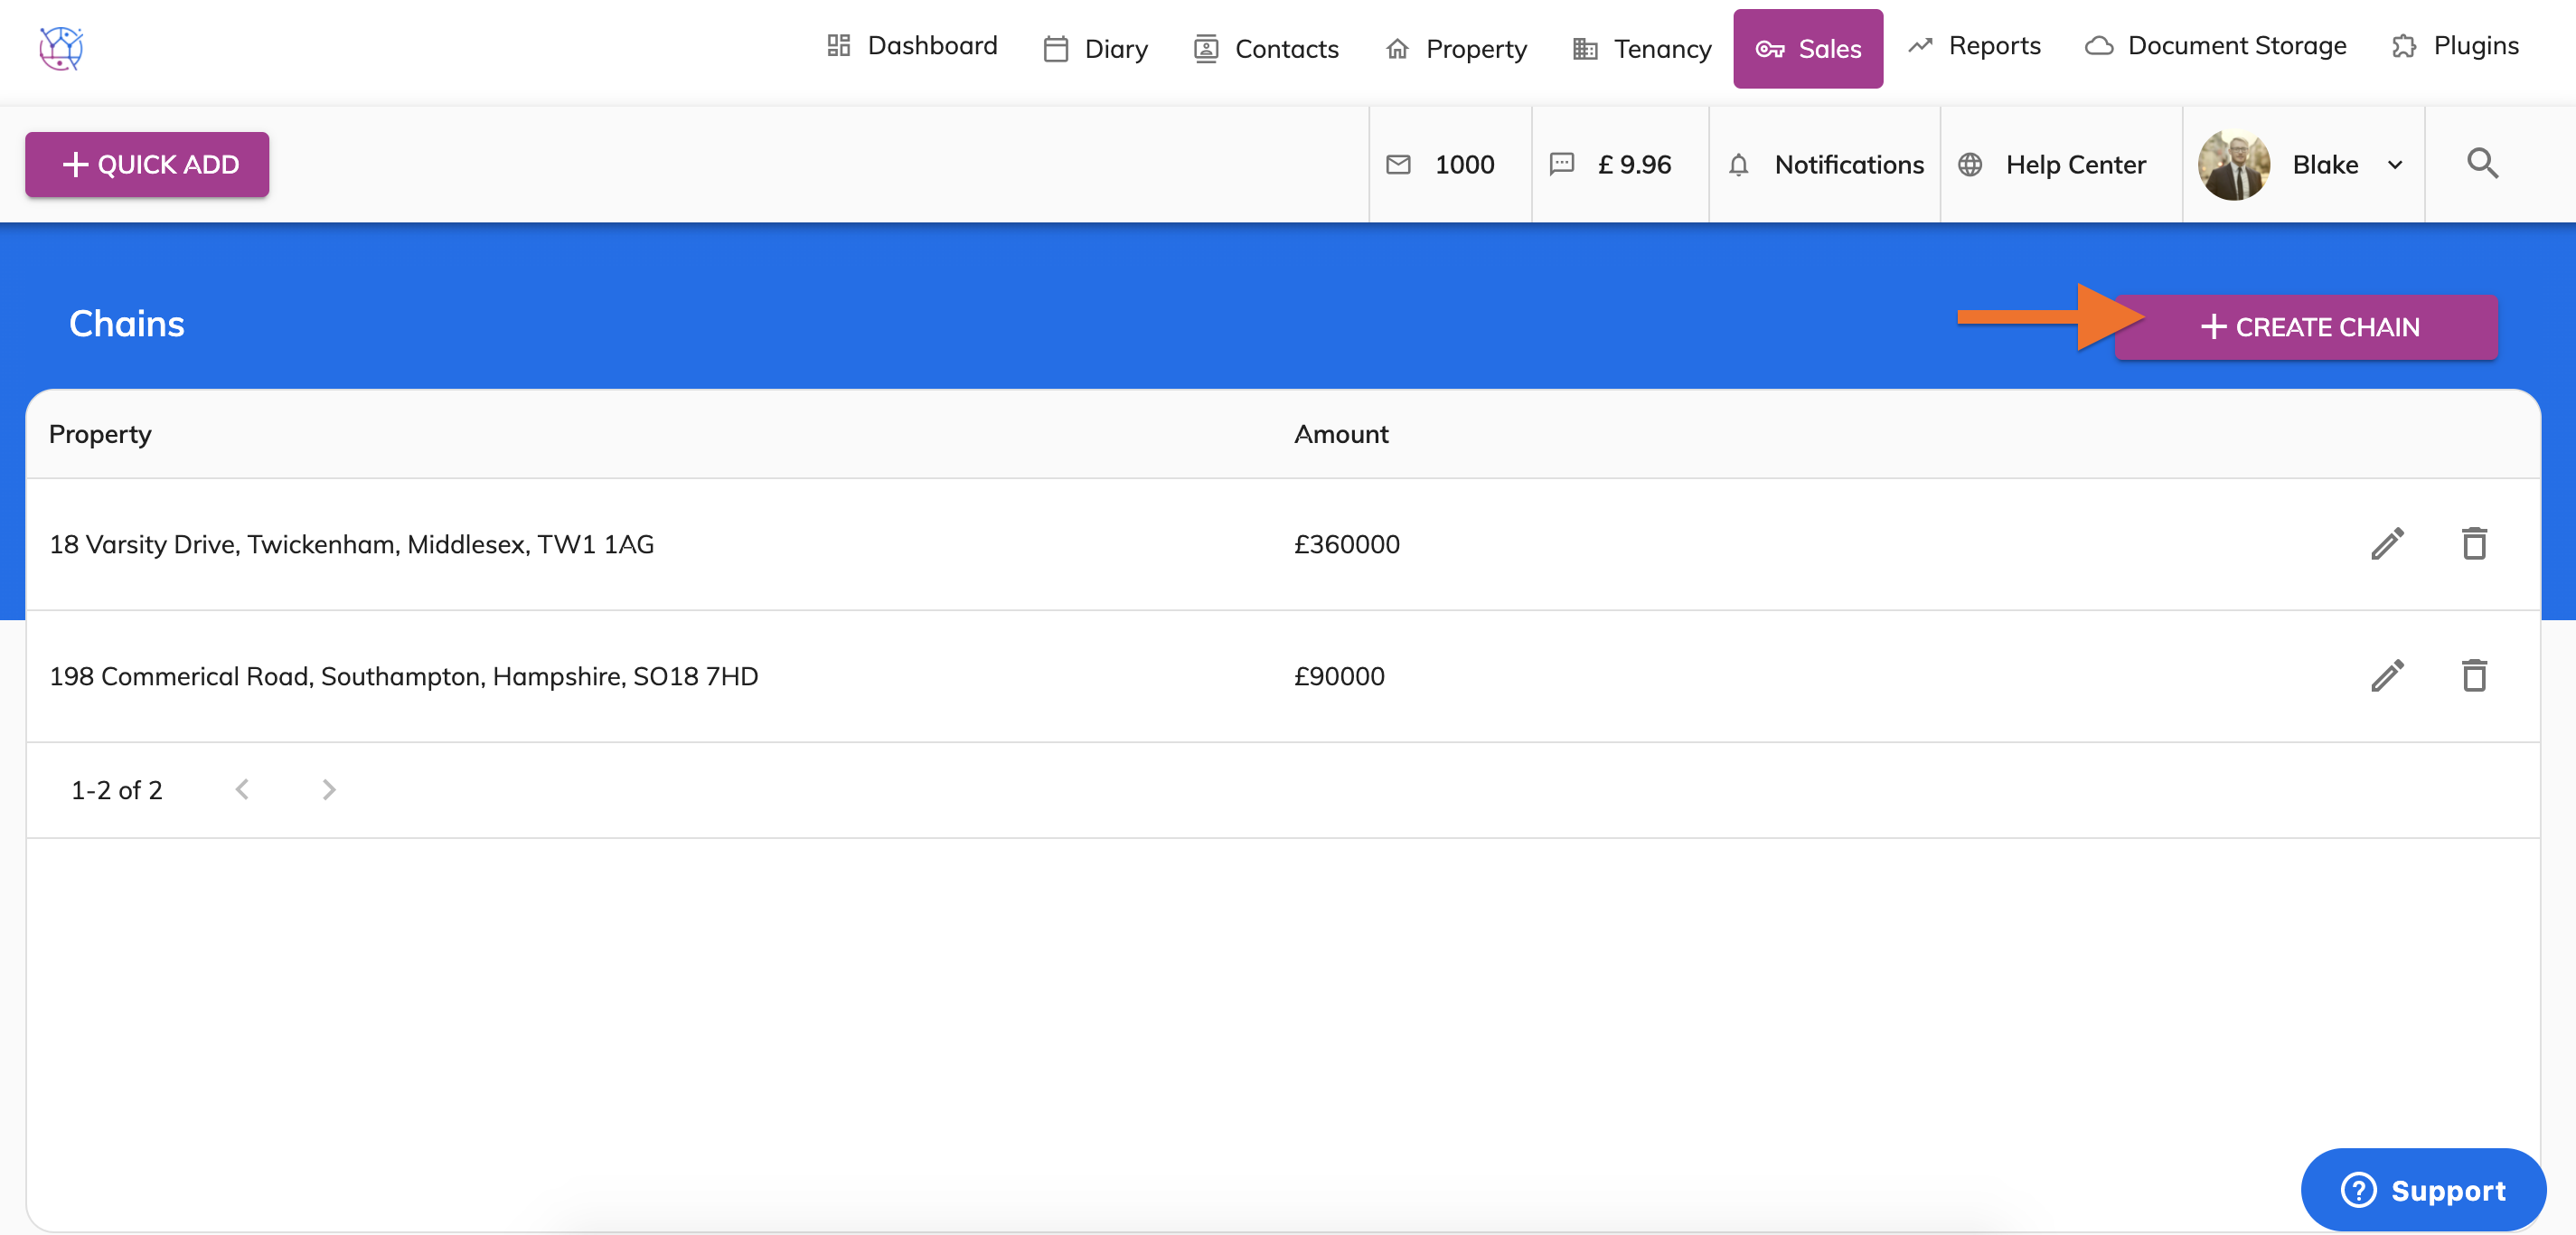Open the Reports menu item
This screenshot has width=2576, height=1235.
(1974, 46)
